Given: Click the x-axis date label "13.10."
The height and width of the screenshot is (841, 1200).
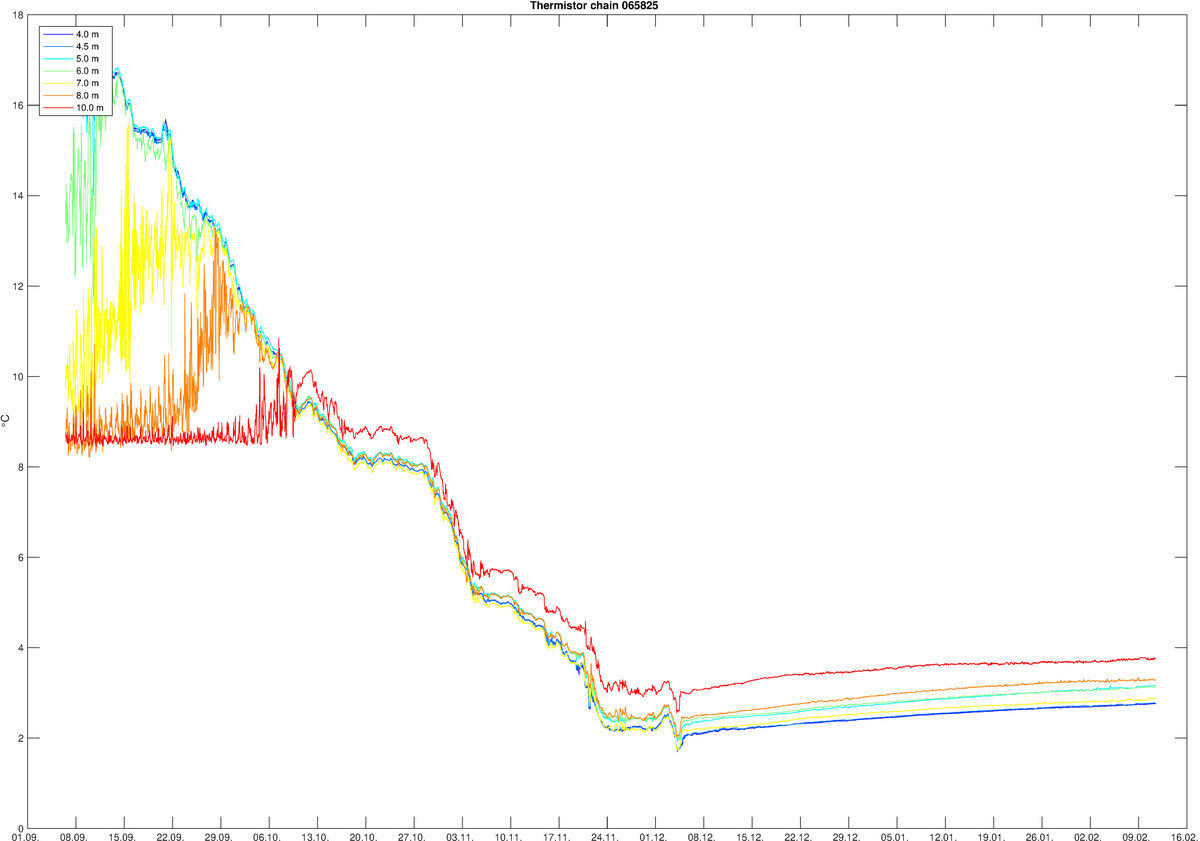Looking at the screenshot, I should tap(315, 835).
